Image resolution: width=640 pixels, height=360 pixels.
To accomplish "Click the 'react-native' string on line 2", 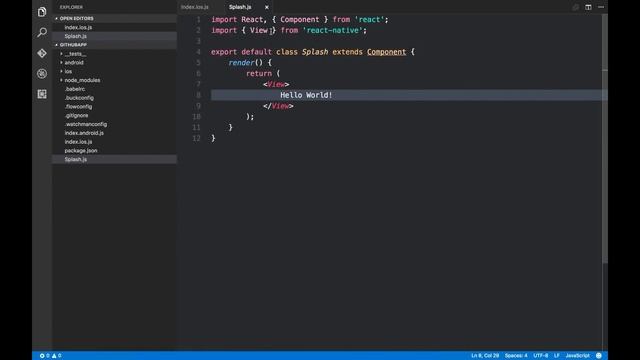I will click(332, 30).
